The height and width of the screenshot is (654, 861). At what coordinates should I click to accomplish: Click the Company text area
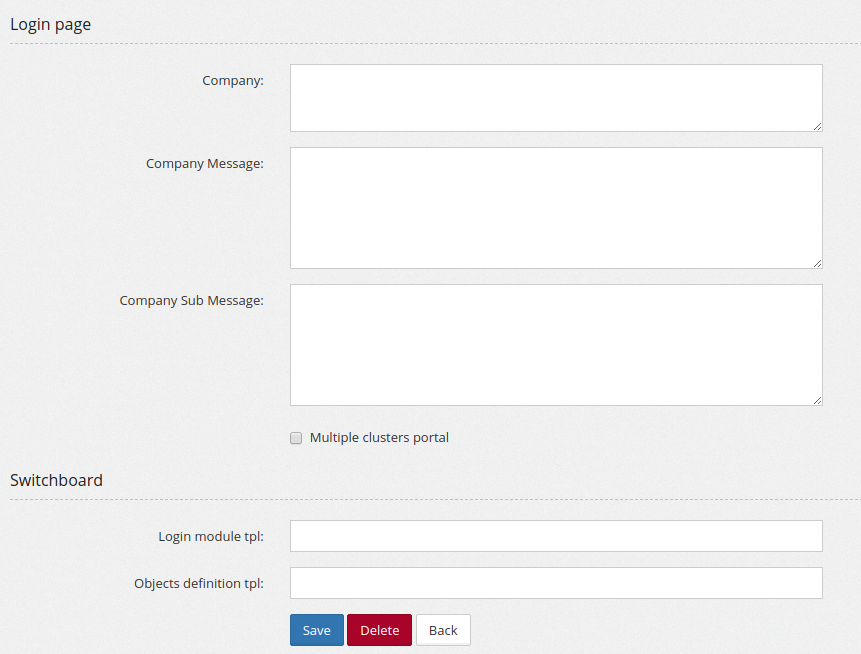click(x=556, y=98)
